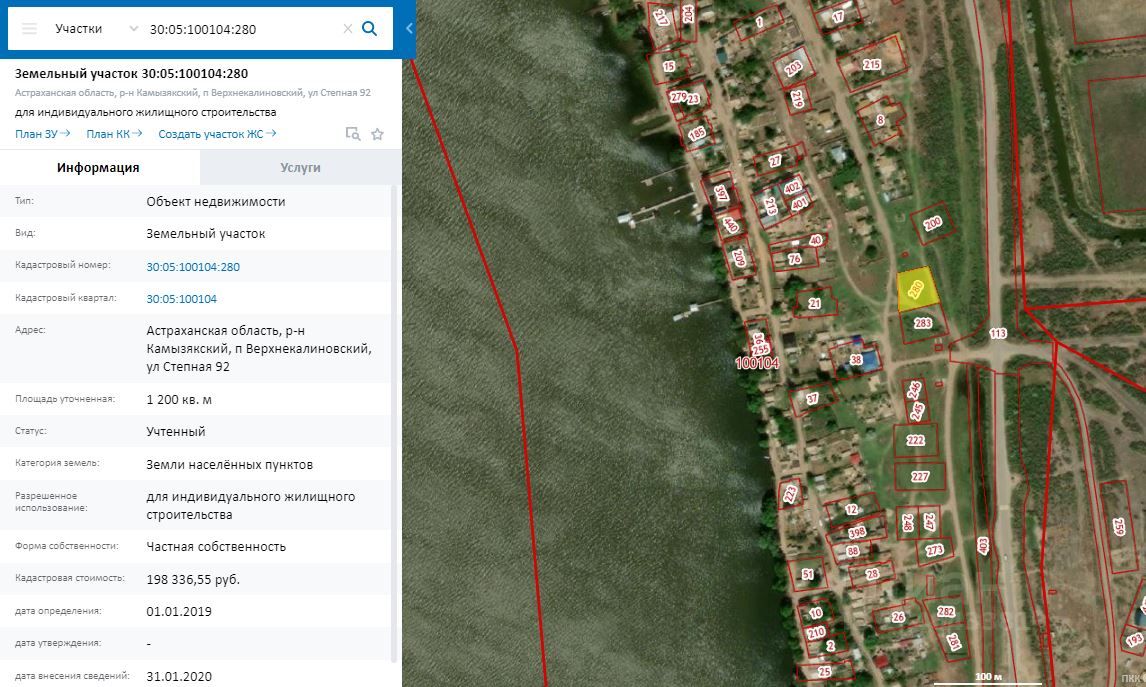Screen dimensions: 1146x687
Task: Click the Вид value Земельный участок
Action: tap(206, 234)
